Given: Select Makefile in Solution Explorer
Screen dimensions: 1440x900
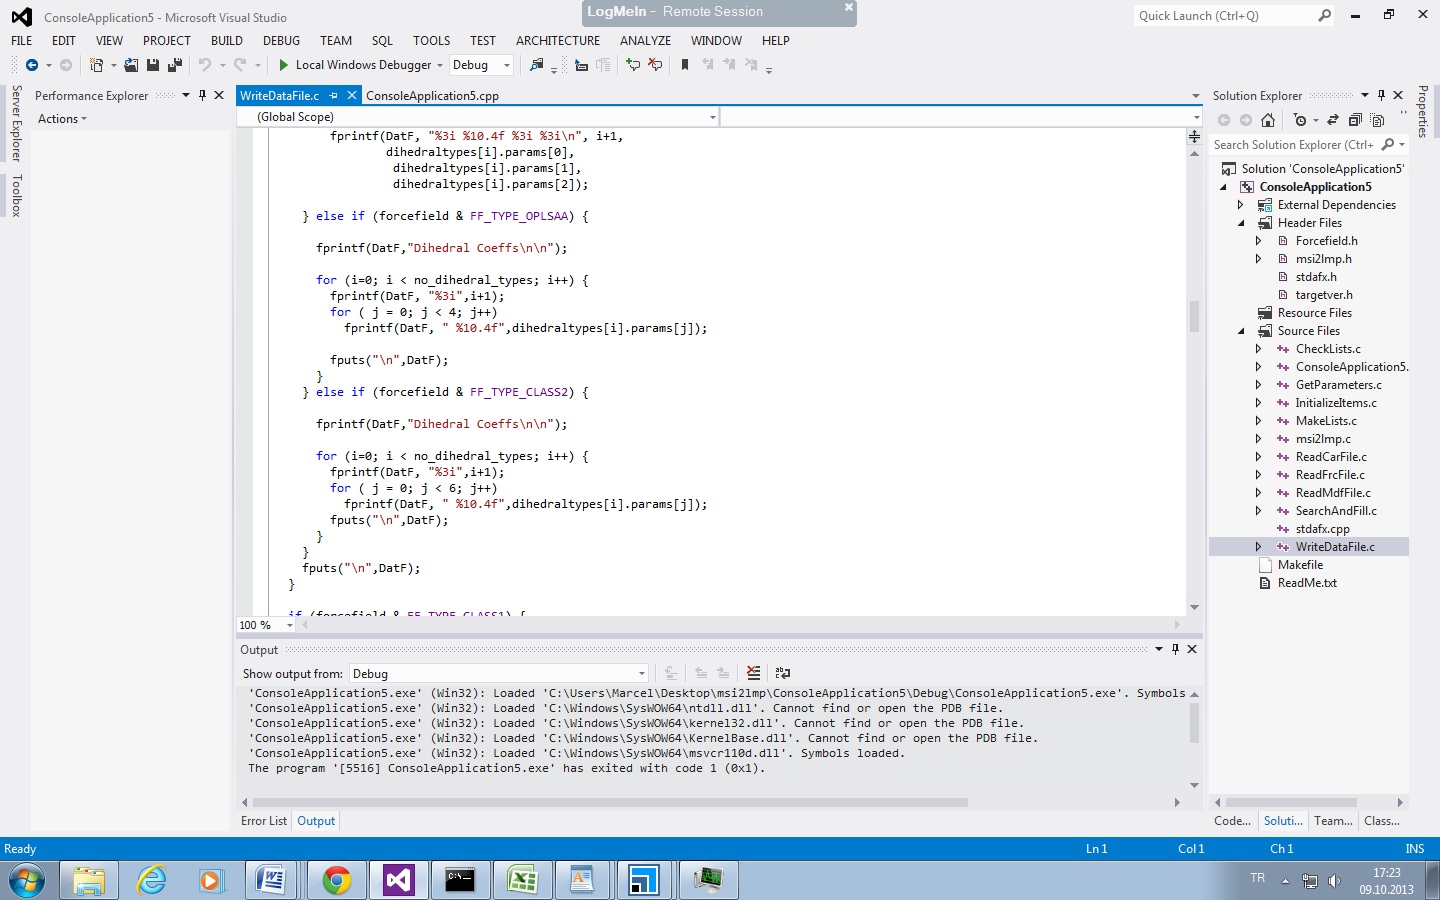Looking at the screenshot, I should tap(1300, 565).
